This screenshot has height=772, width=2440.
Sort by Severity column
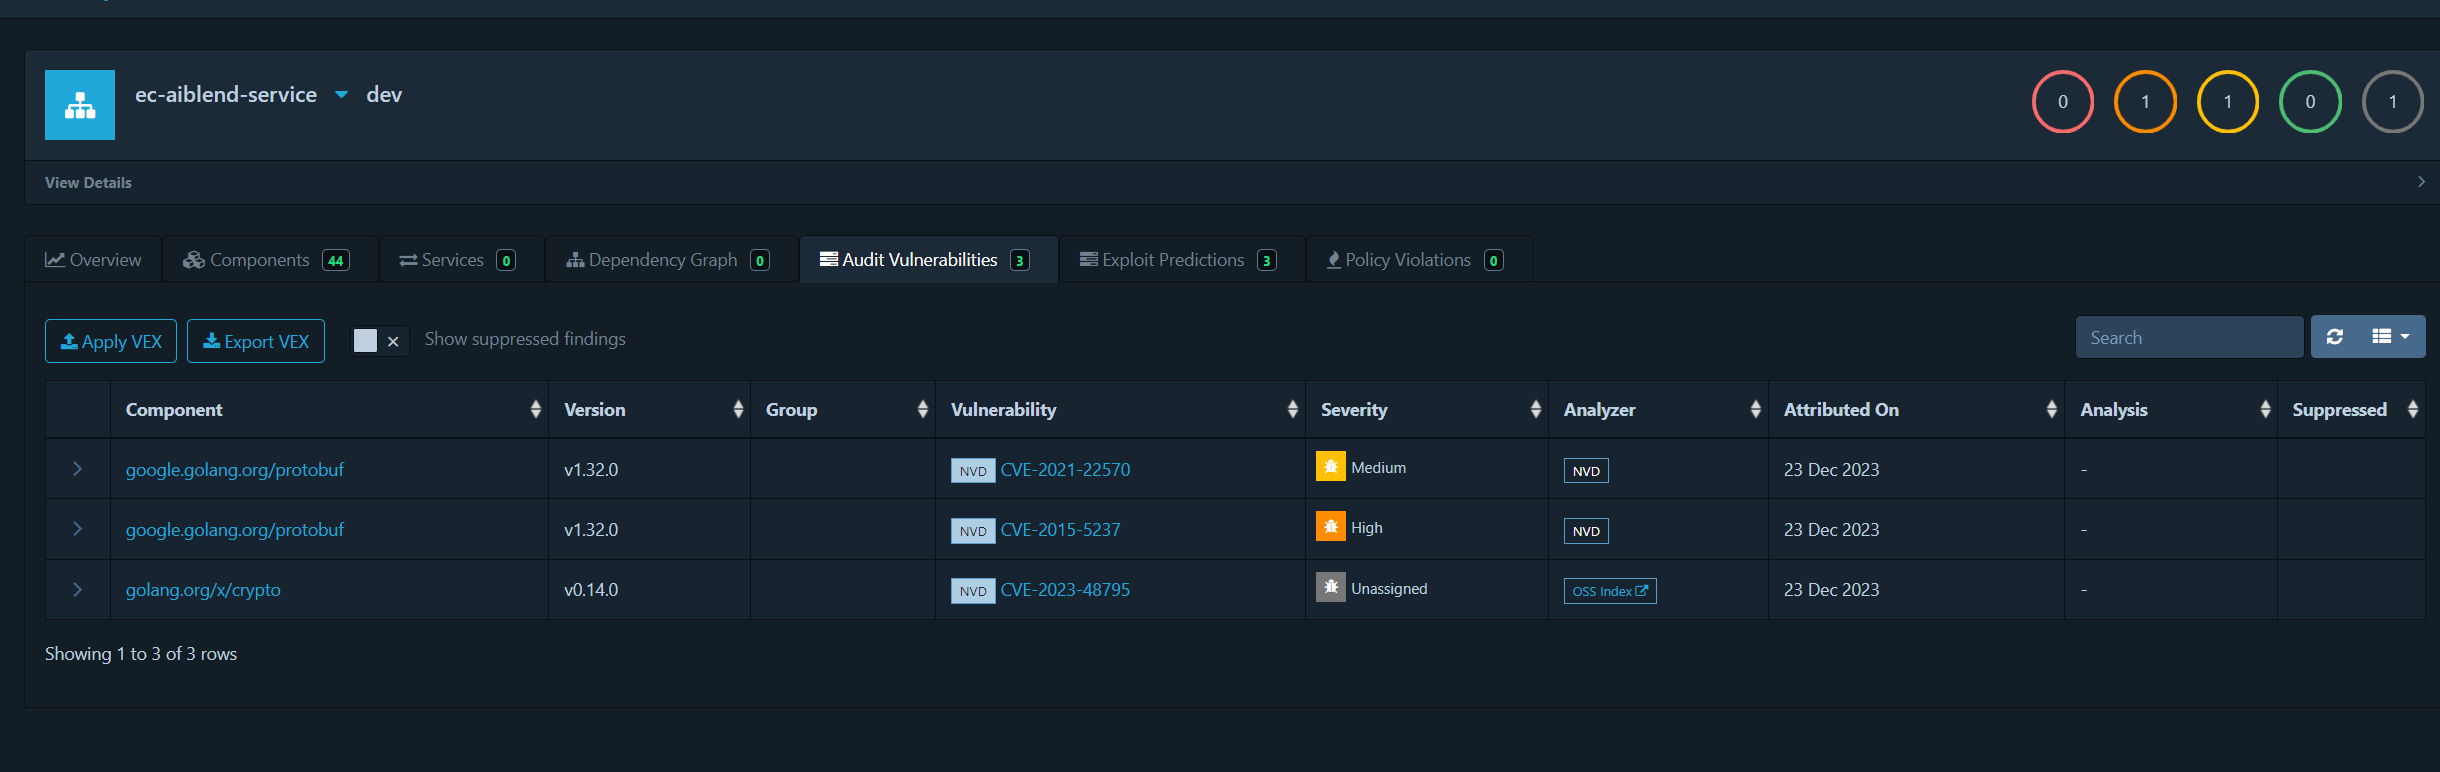(1427, 409)
